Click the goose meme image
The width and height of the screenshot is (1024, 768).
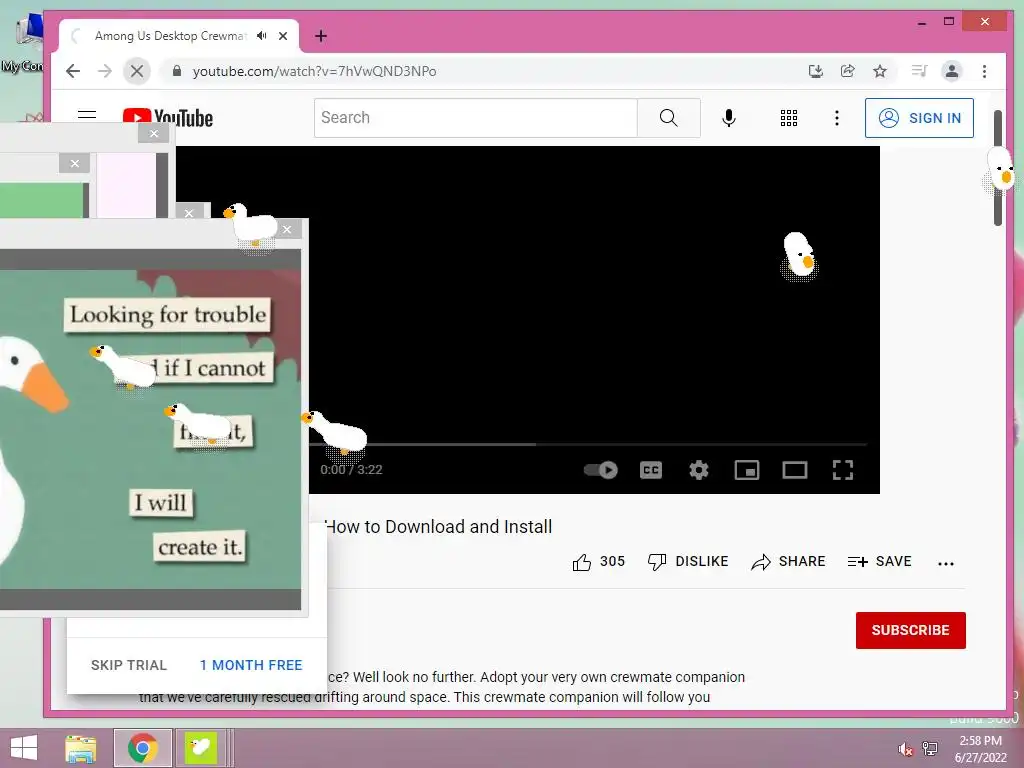tap(150, 428)
